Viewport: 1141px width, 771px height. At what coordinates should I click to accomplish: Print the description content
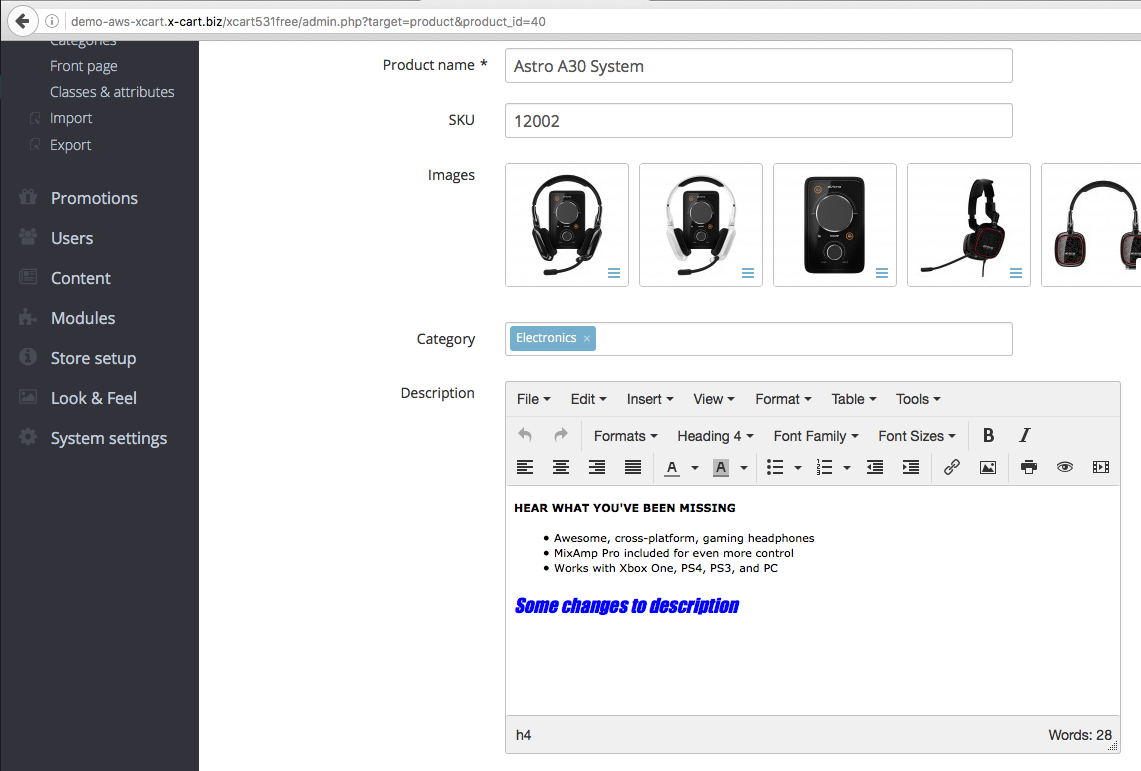1029,468
